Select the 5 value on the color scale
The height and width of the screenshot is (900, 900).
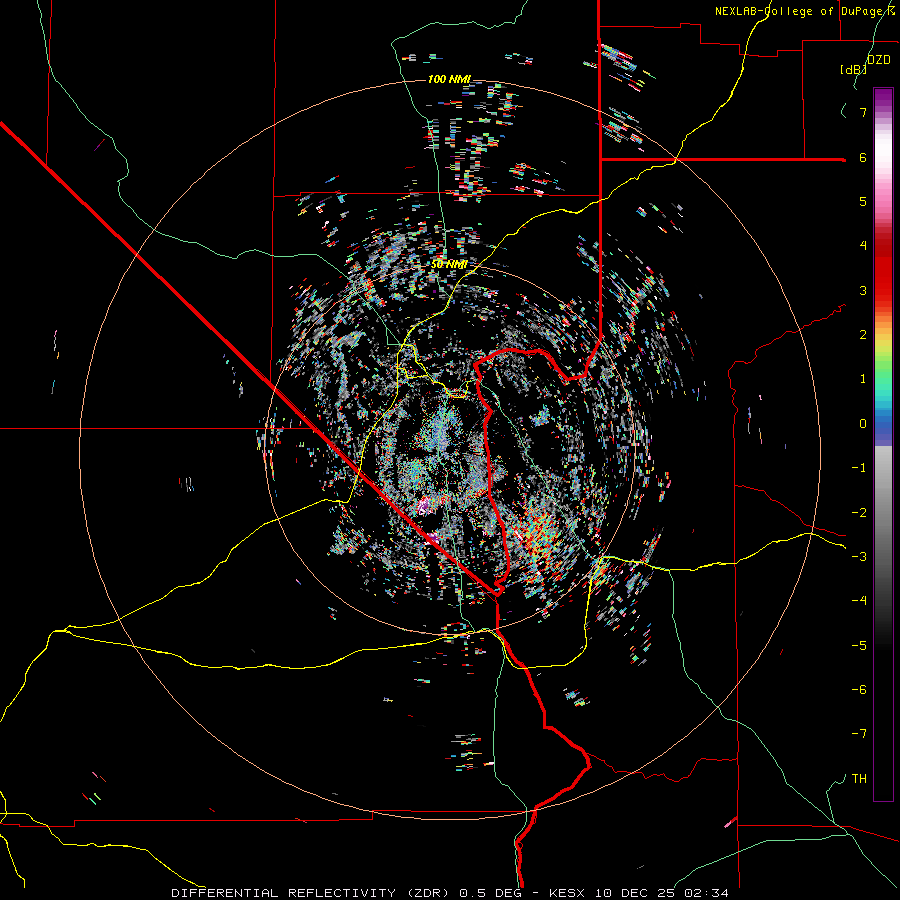[863, 201]
